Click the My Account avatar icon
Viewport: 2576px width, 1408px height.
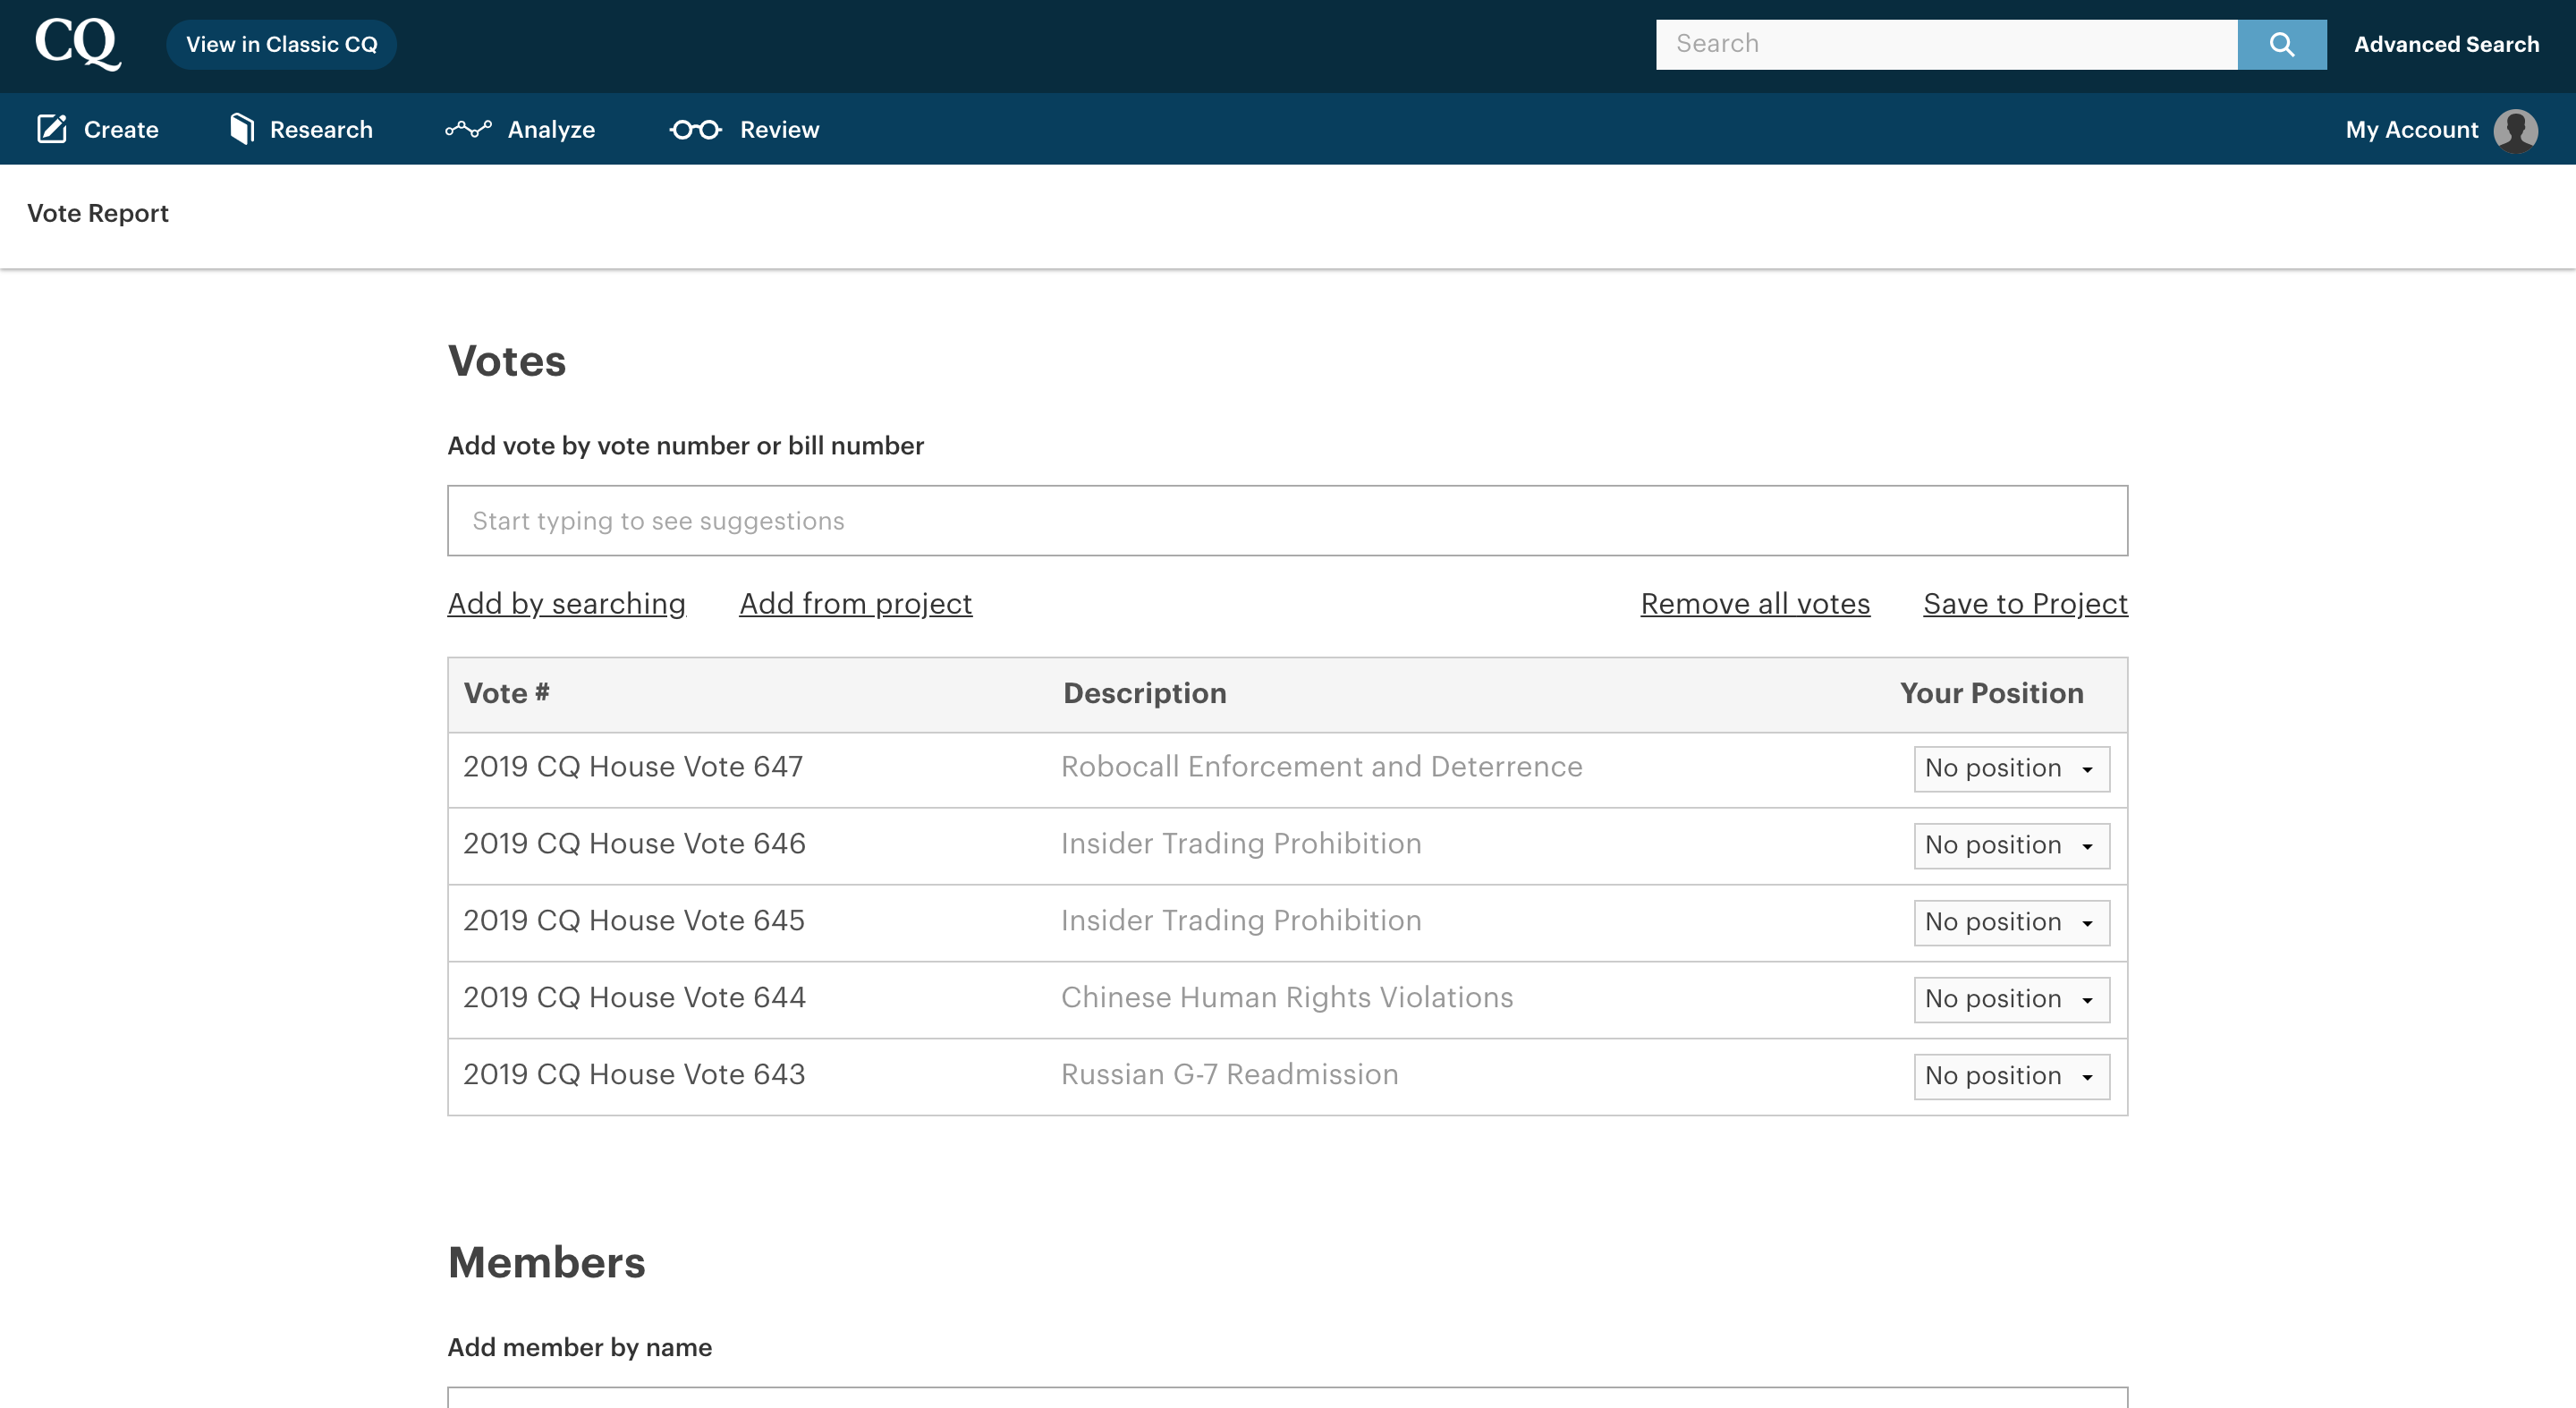(x=2515, y=130)
